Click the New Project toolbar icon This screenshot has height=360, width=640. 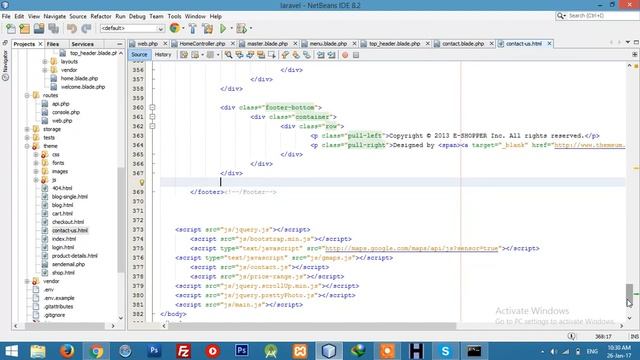click(x=25, y=28)
